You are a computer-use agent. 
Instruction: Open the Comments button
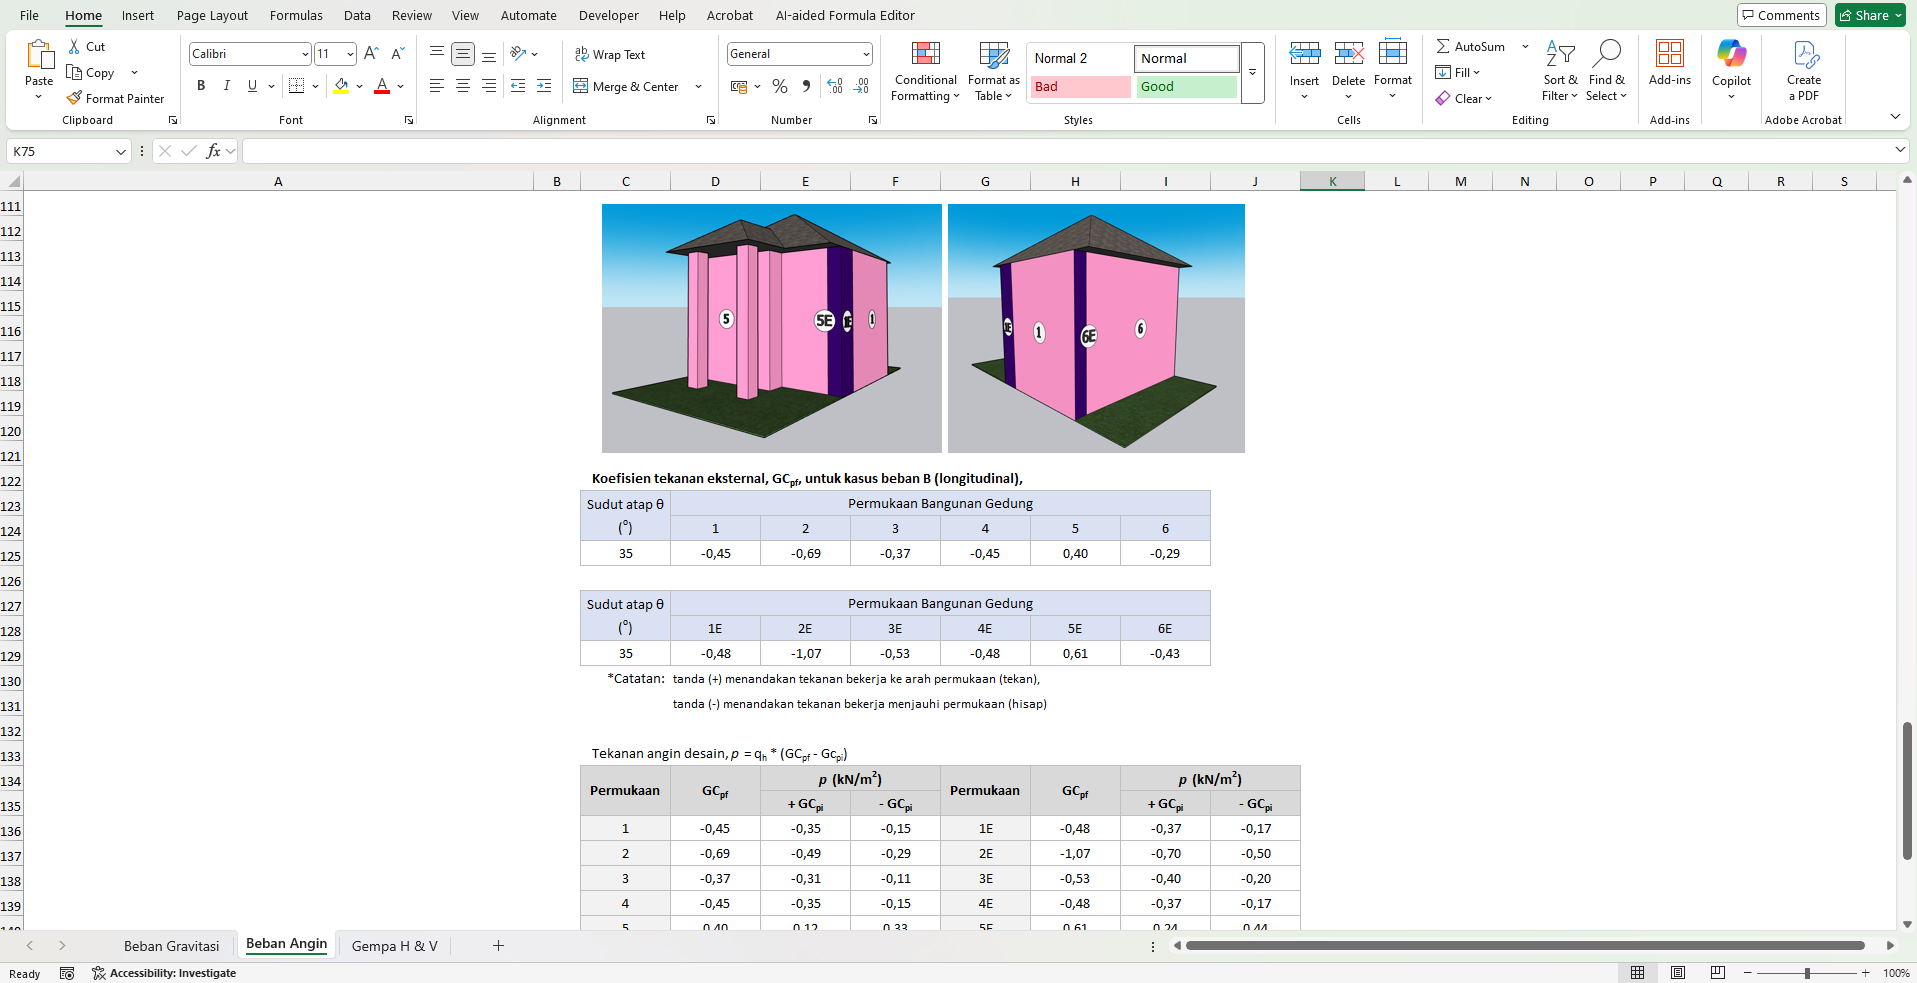click(x=1781, y=15)
